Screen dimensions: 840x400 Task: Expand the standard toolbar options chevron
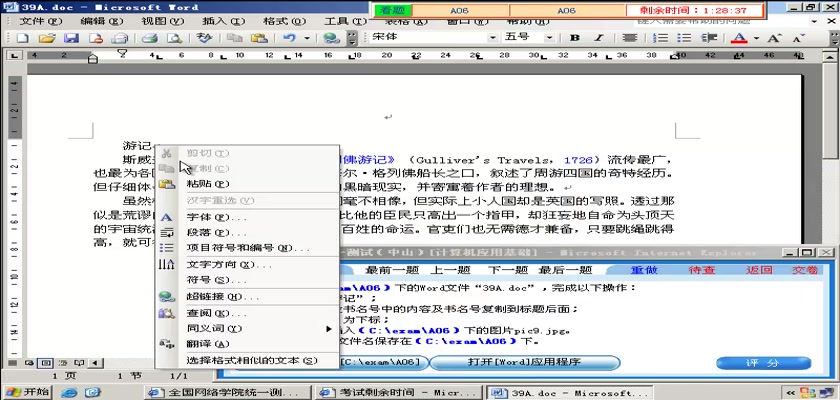(x=351, y=38)
